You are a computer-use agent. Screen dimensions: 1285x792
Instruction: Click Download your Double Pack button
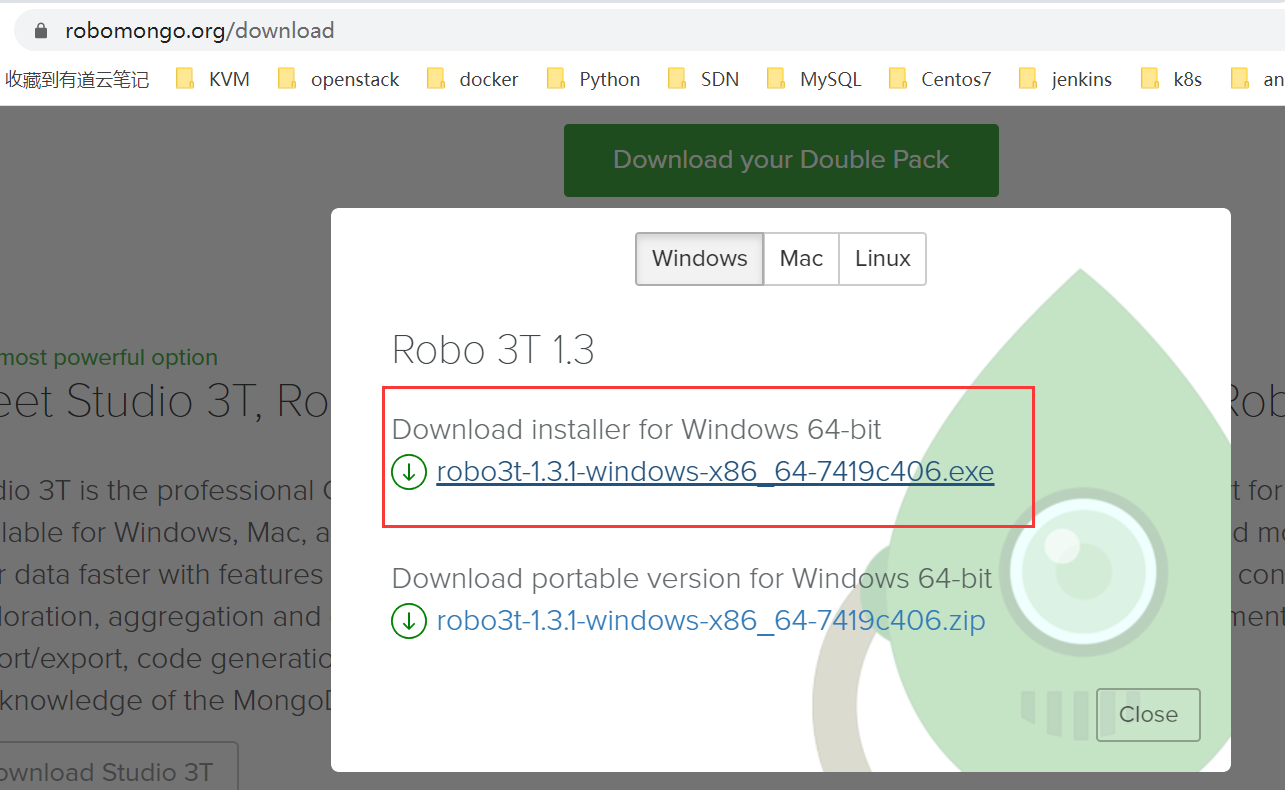[781, 160]
